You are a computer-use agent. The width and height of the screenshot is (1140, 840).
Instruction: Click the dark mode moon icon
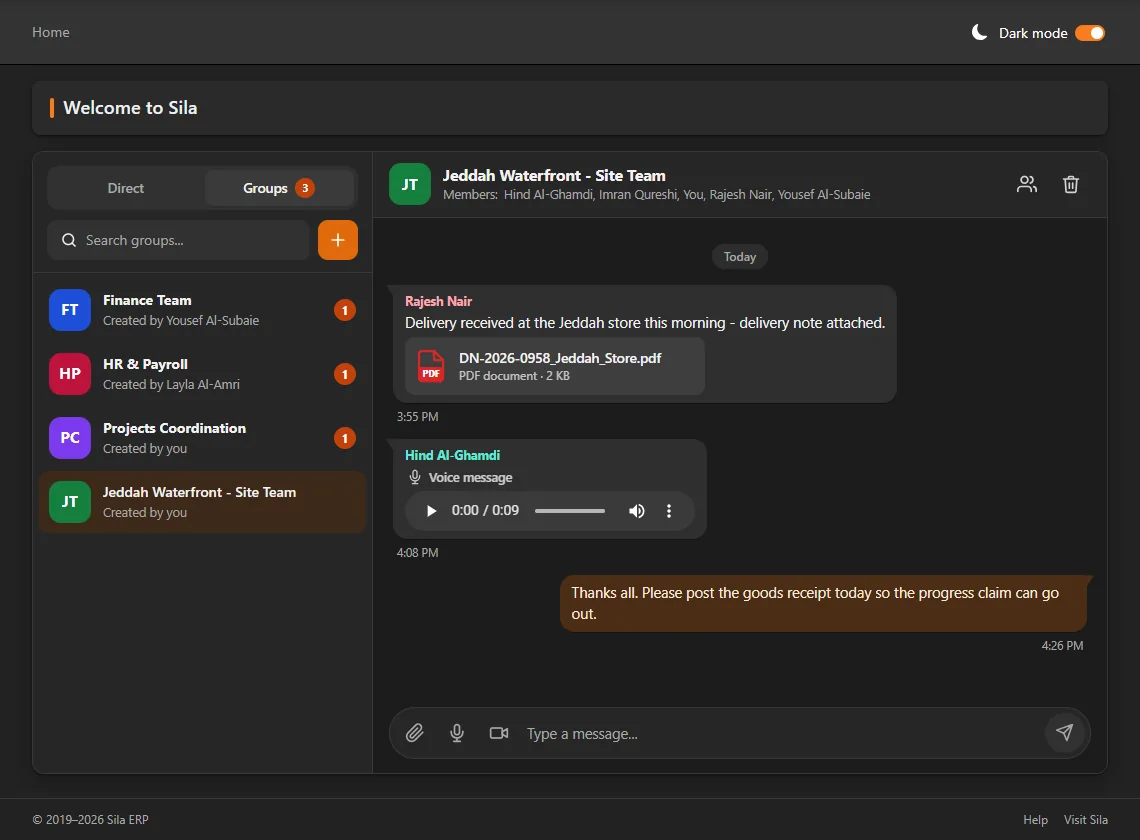pyautogui.click(x=979, y=33)
